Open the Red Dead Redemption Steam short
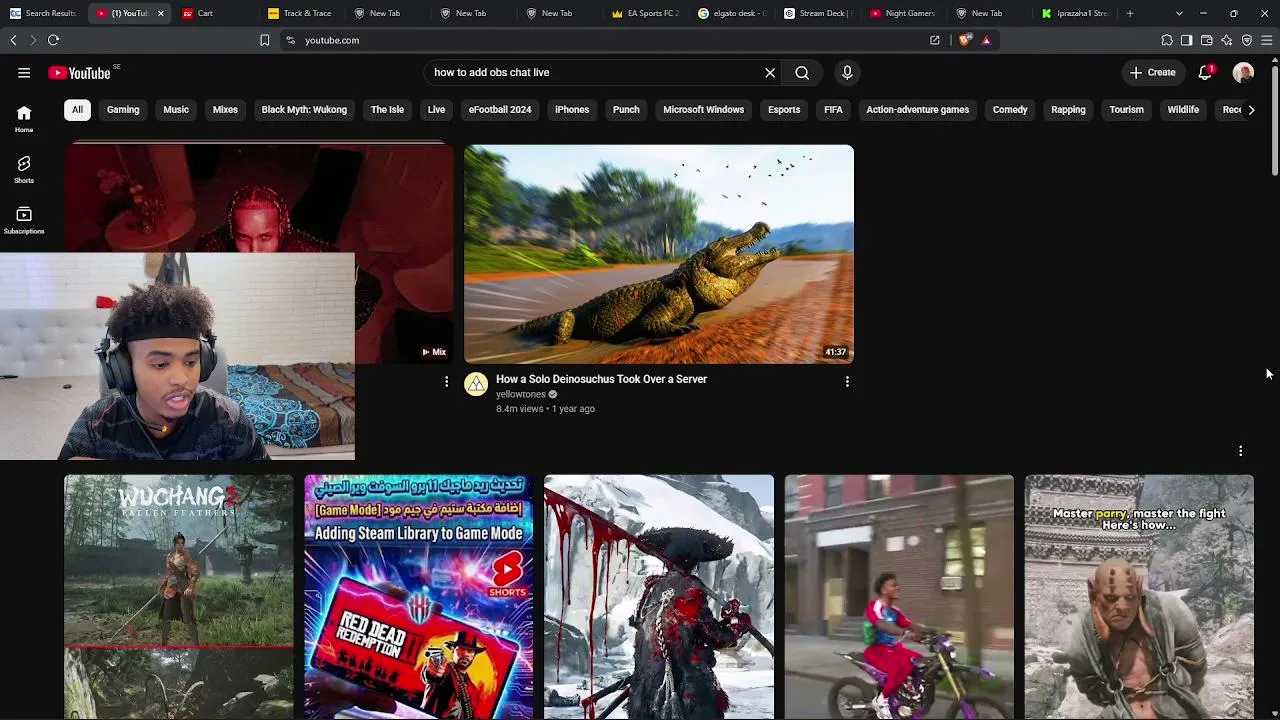The width and height of the screenshot is (1280, 720). click(419, 597)
